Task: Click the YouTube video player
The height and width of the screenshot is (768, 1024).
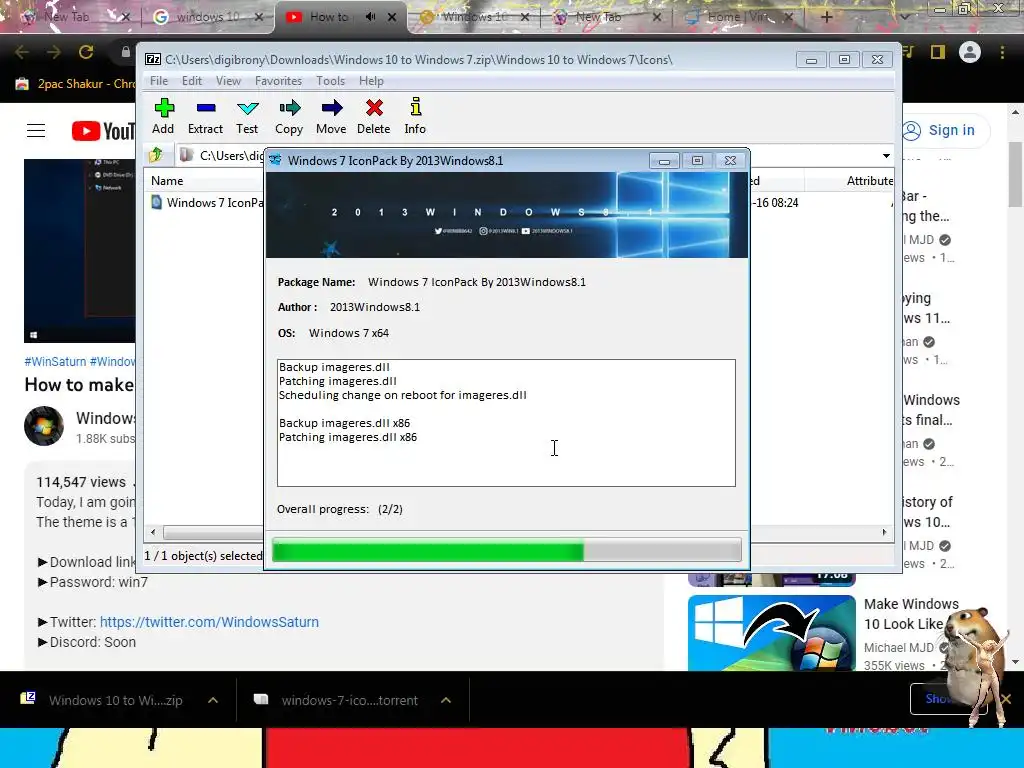Action: pos(80,250)
